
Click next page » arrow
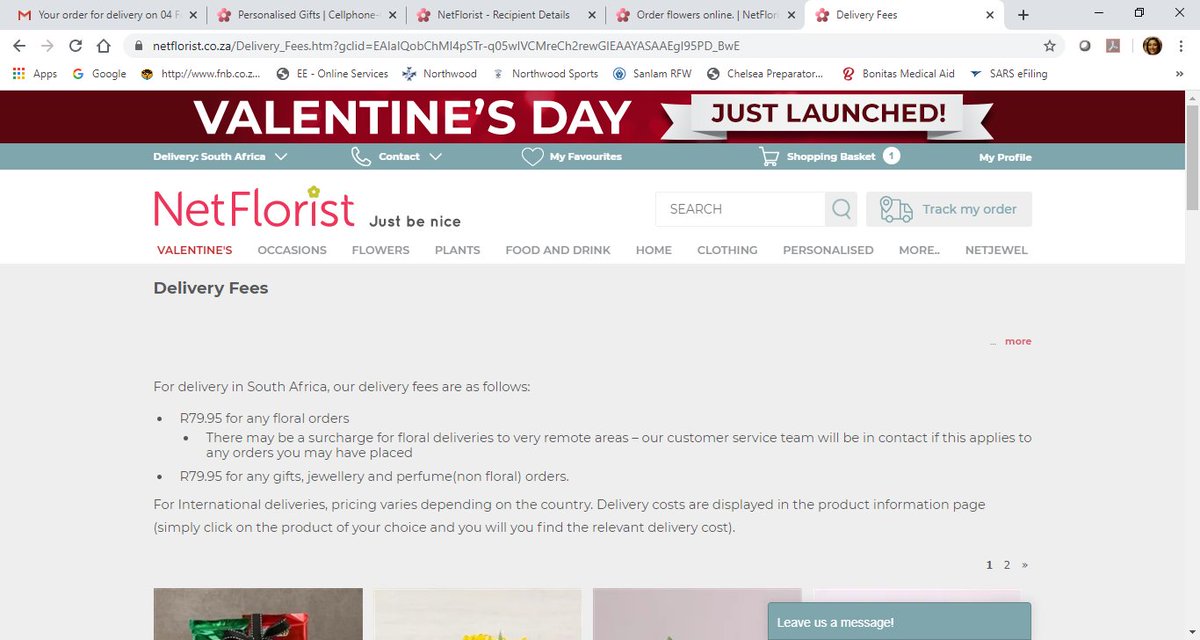click(1024, 565)
